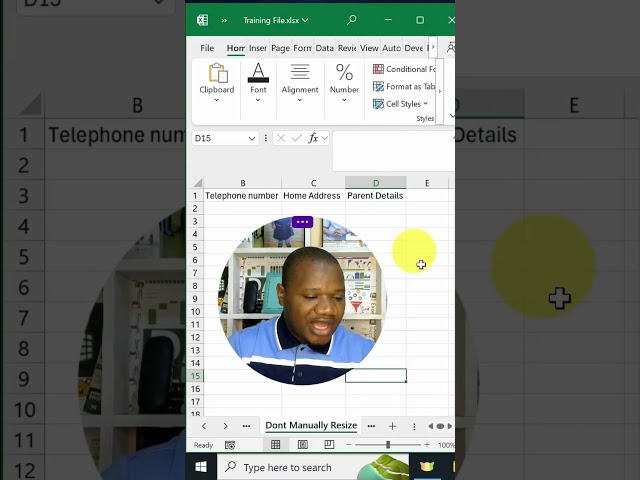Show hidden sheets on the left ellipsis

click(x=246, y=426)
